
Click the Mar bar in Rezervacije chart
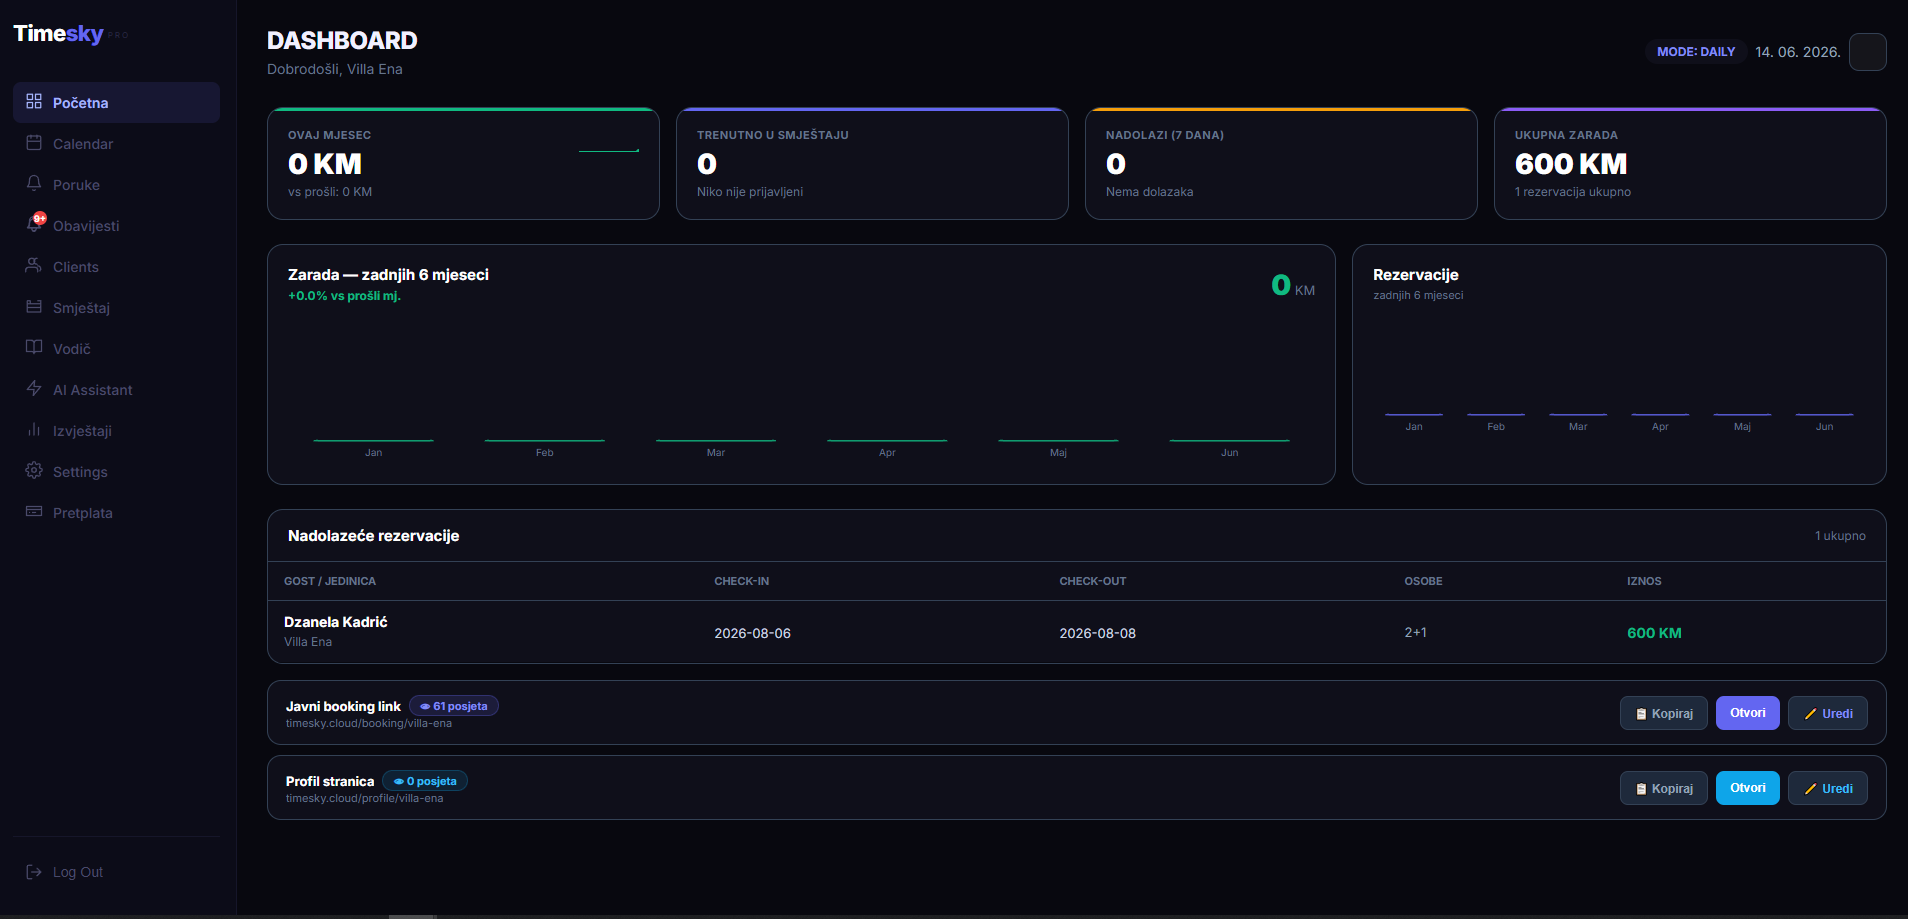click(x=1578, y=414)
